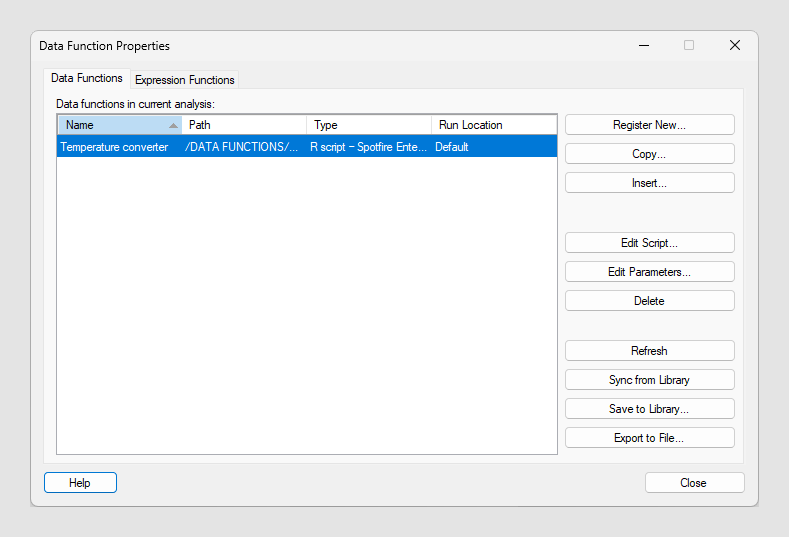Minimize the Data Function Properties window

coord(644,45)
